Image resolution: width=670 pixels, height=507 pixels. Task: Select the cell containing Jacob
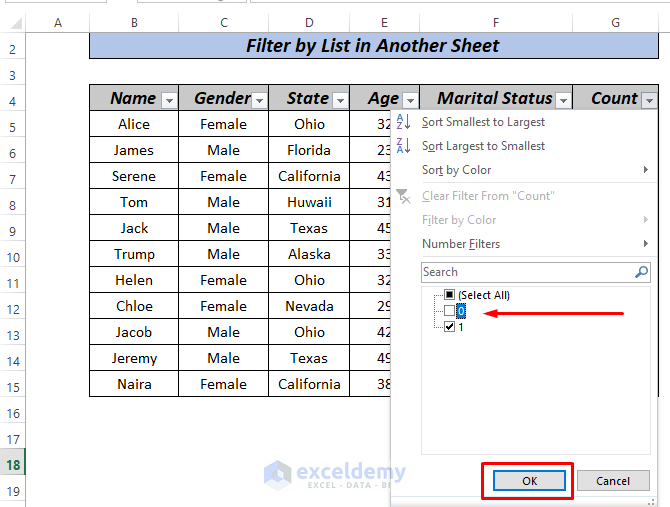click(x=134, y=332)
